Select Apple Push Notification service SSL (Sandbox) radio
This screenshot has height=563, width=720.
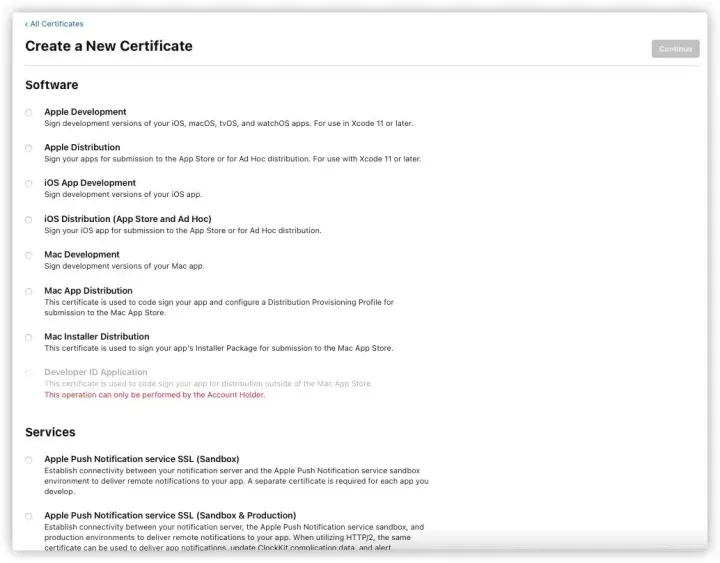[x=28, y=460]
